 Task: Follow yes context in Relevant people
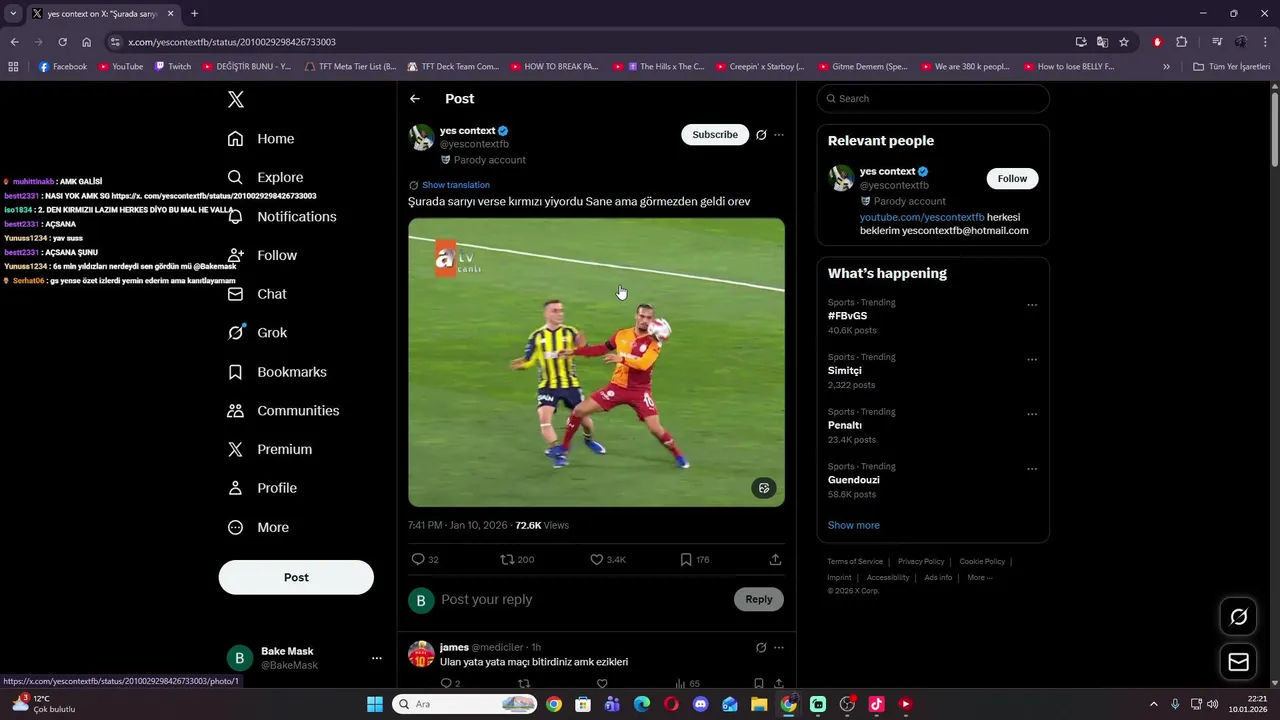(x=1012, y=179)
